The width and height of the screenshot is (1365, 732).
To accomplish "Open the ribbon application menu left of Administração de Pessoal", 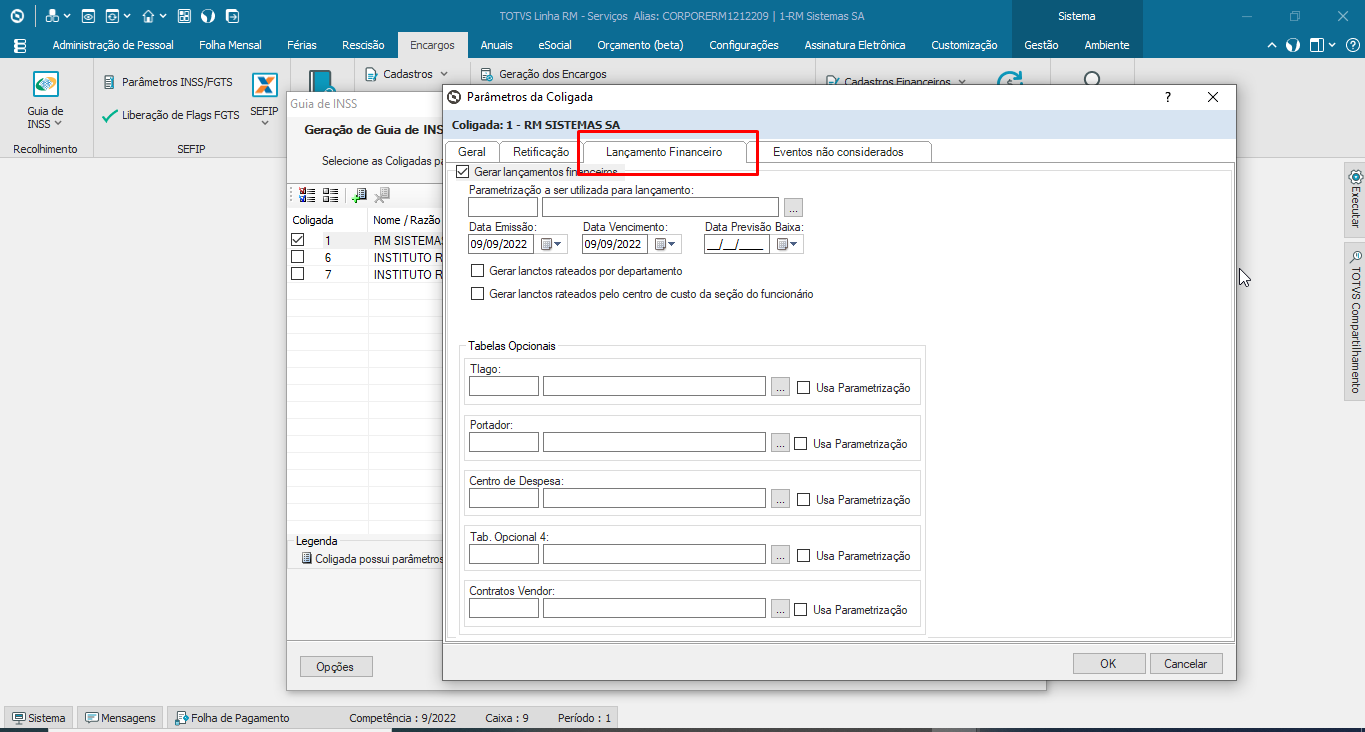I will pyautogui.click(x=19, y=45).
